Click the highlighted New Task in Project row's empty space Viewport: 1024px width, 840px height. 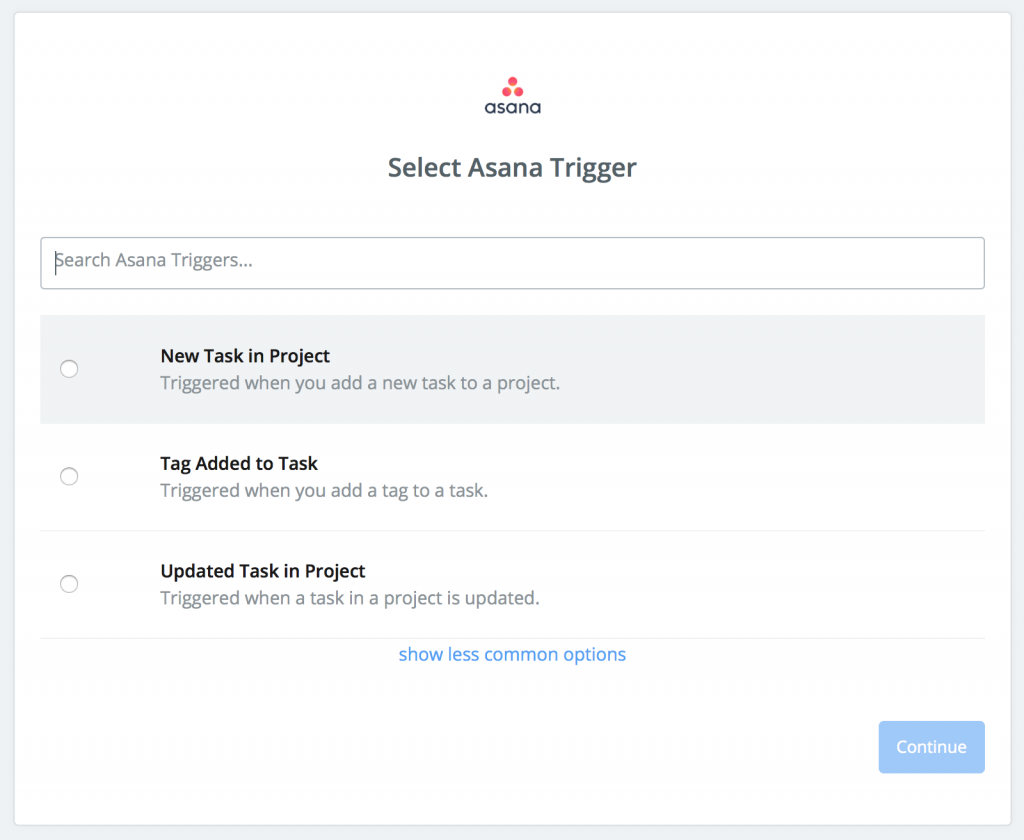coord(771,370)
